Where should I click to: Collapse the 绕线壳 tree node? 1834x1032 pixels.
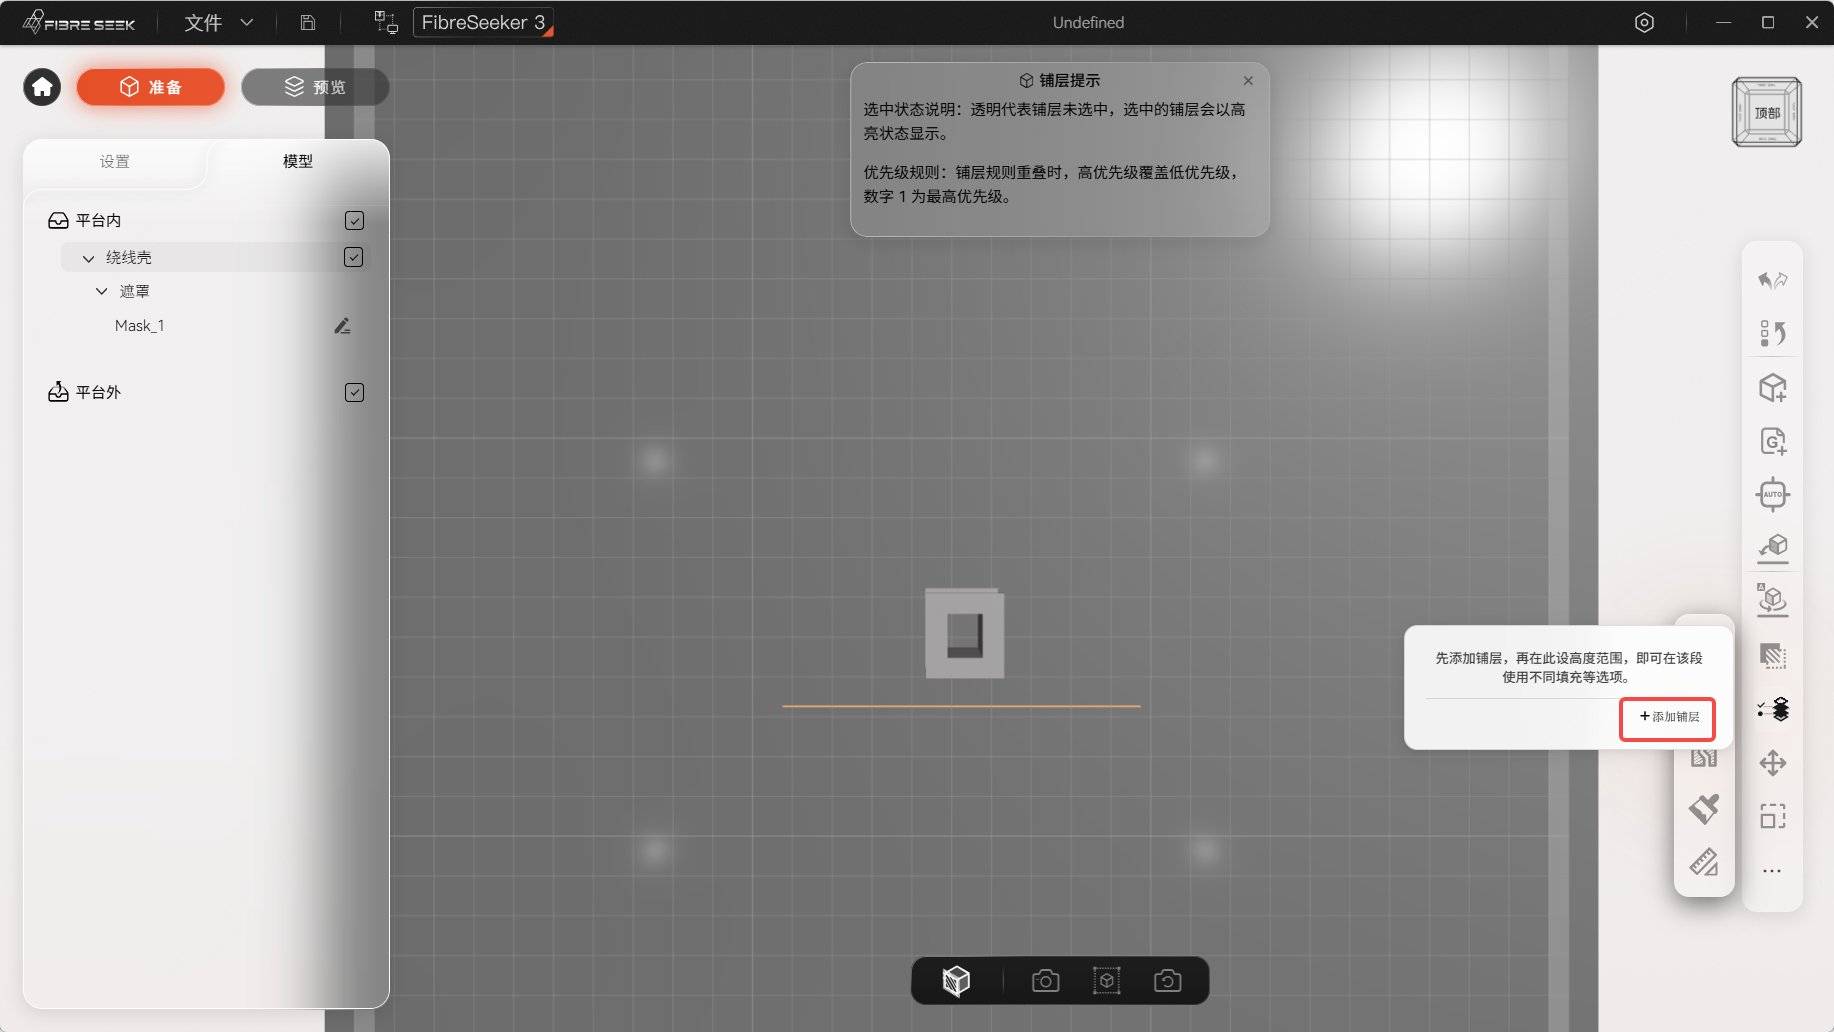tap(88, 258)
